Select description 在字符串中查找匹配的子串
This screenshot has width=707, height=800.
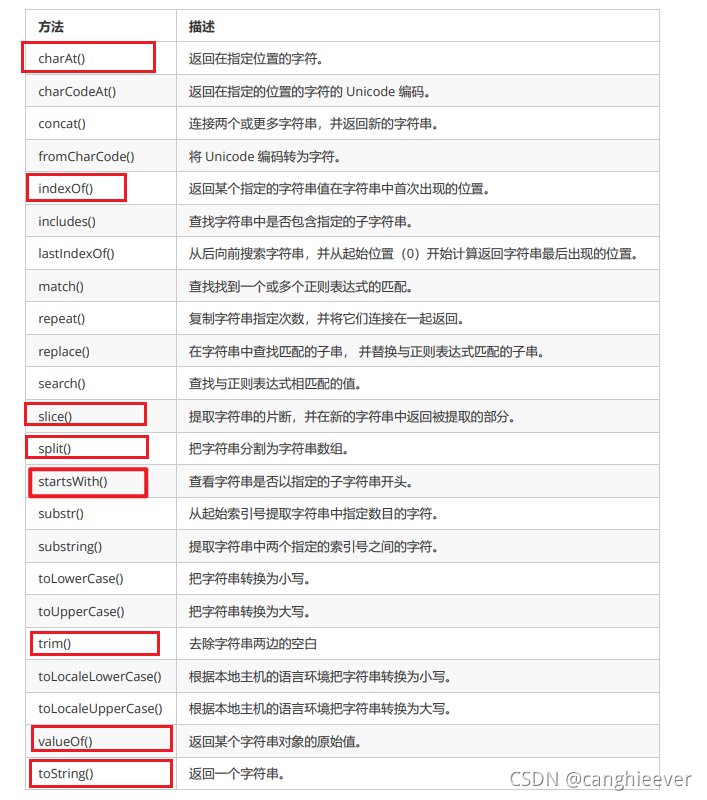366,352
